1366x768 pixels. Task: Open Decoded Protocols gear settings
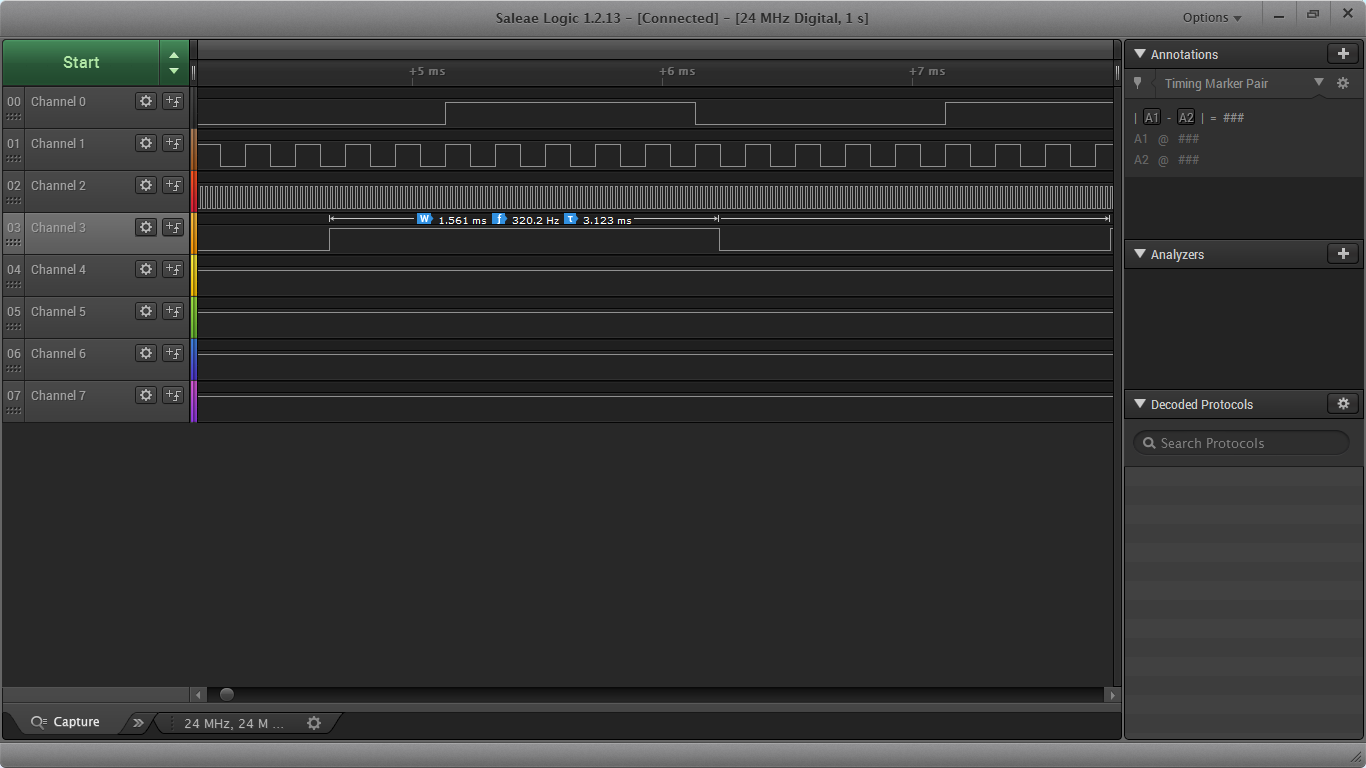(x=1343, y=404)
